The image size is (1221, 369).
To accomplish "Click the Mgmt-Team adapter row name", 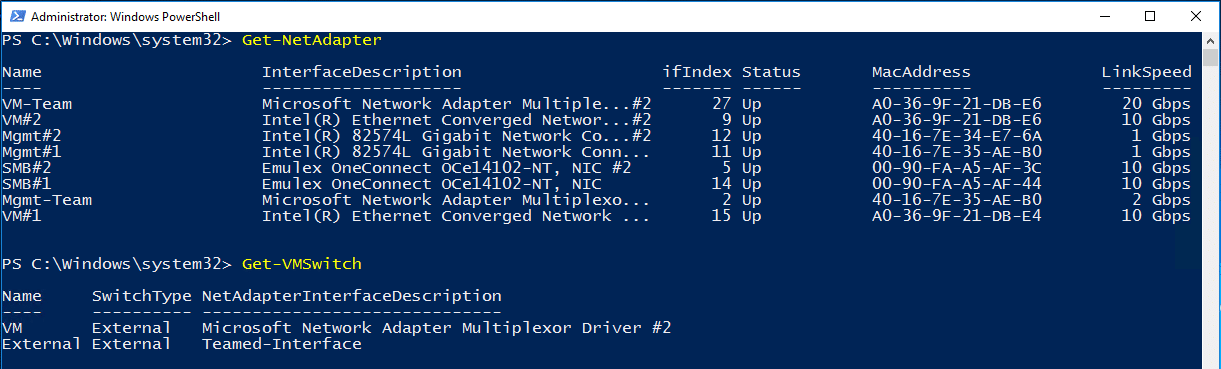I will coord(47,200).
